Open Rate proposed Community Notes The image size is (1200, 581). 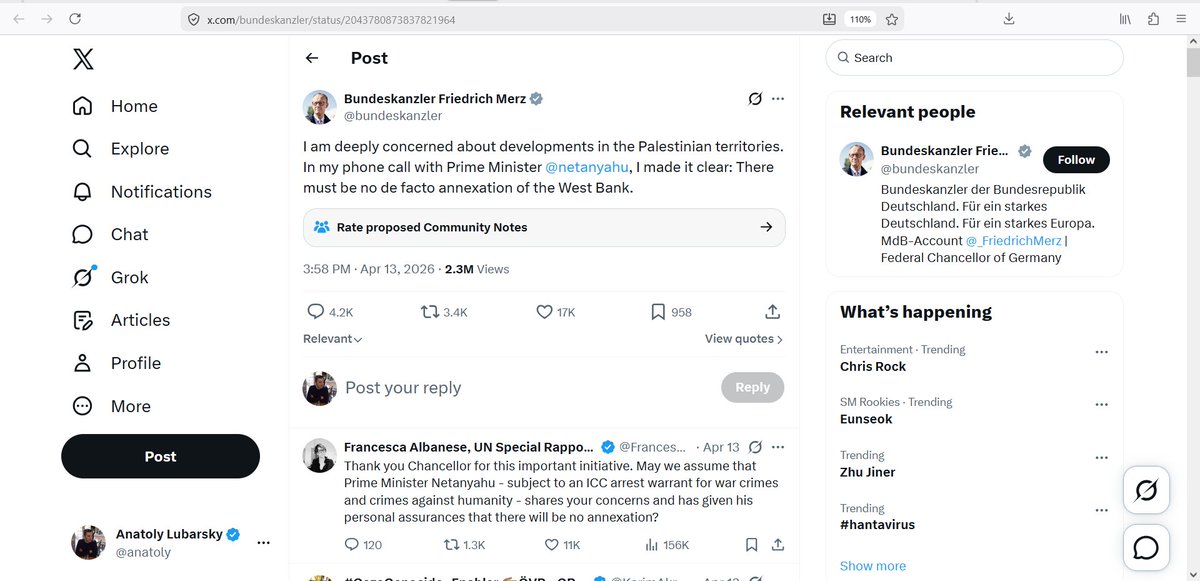(x=544, y=227)
